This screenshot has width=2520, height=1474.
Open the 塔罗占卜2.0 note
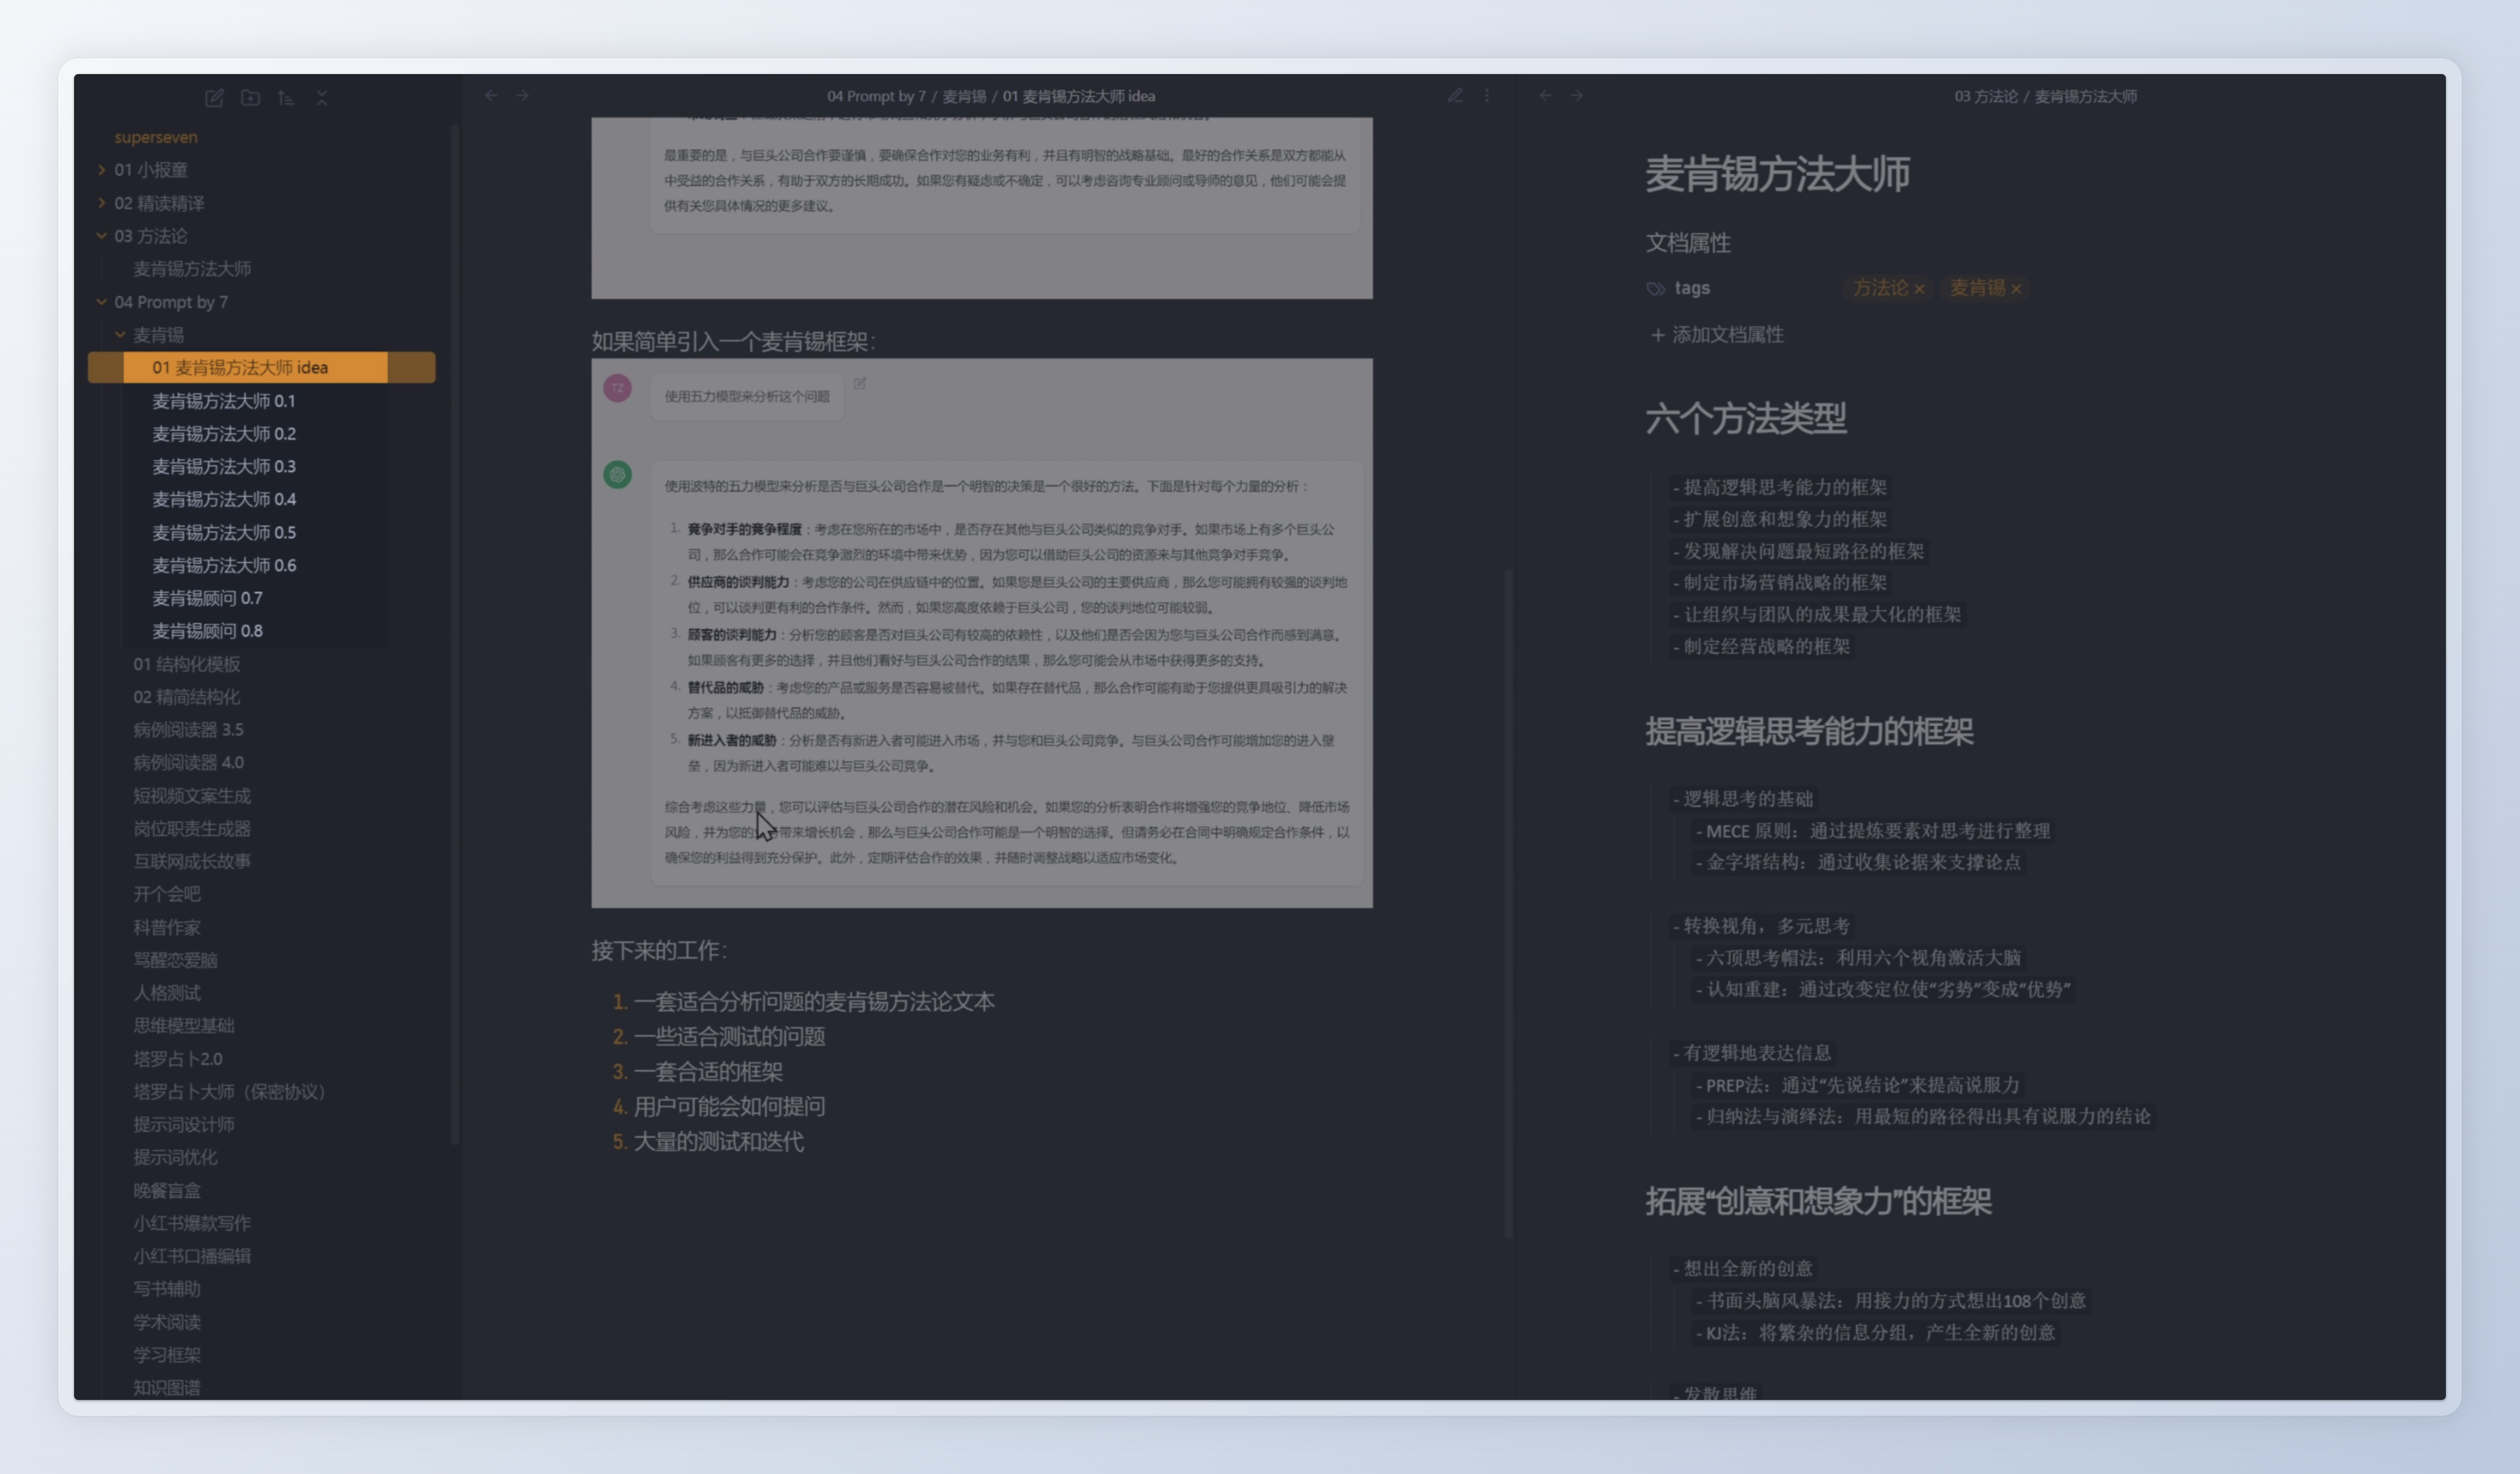178,1058
